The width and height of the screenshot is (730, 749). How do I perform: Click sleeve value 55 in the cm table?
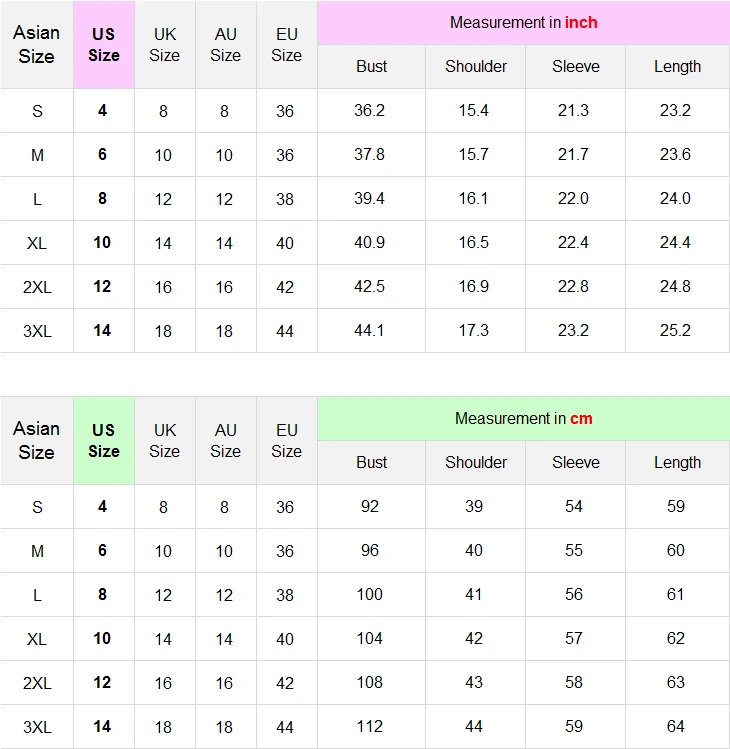[574, 550]
